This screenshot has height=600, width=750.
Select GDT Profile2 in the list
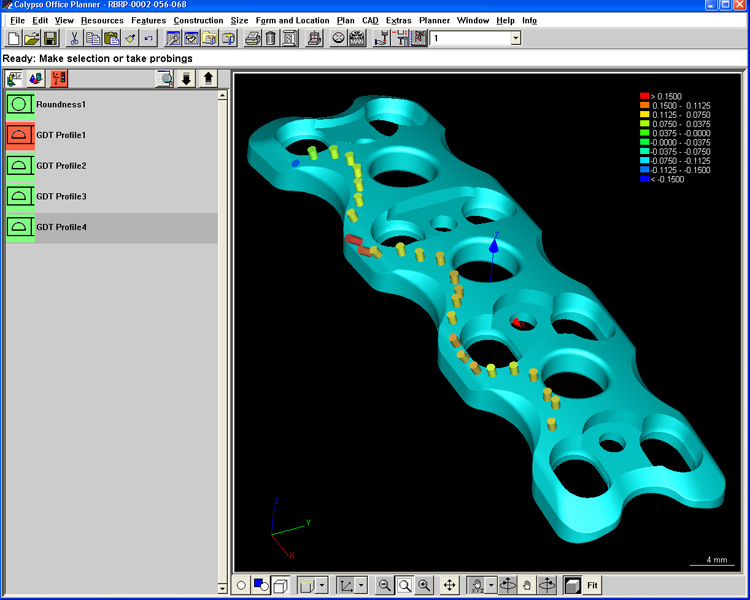(112, 166)
